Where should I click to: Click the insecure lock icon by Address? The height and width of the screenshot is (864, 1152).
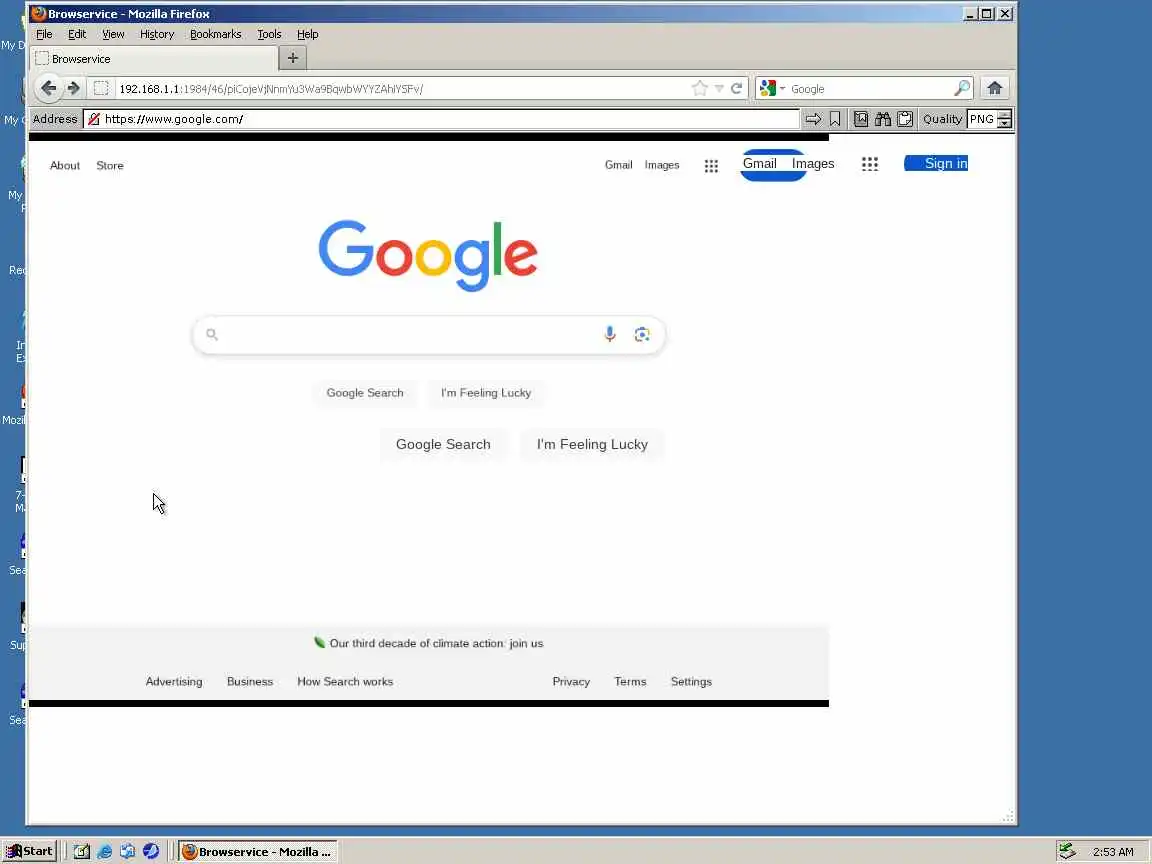[94, 119]
